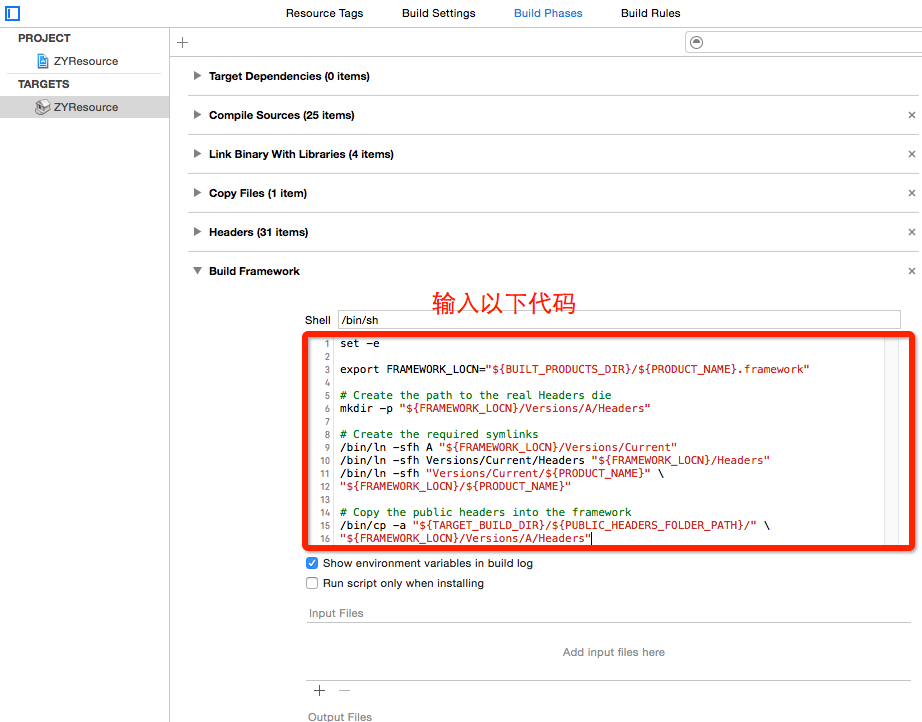Click the Shell path input field
Screen dimensions: 922x722
(x=619, y=320)
